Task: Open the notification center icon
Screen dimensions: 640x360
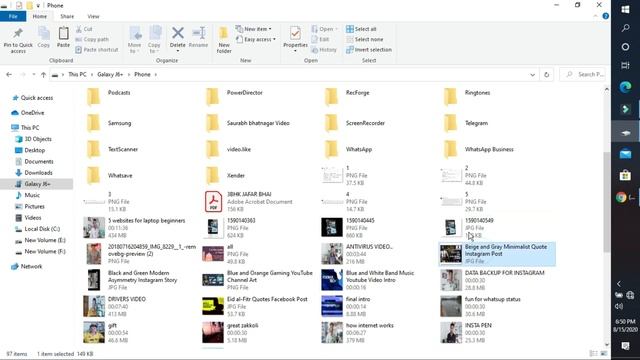Action: [x=625, y=346]
